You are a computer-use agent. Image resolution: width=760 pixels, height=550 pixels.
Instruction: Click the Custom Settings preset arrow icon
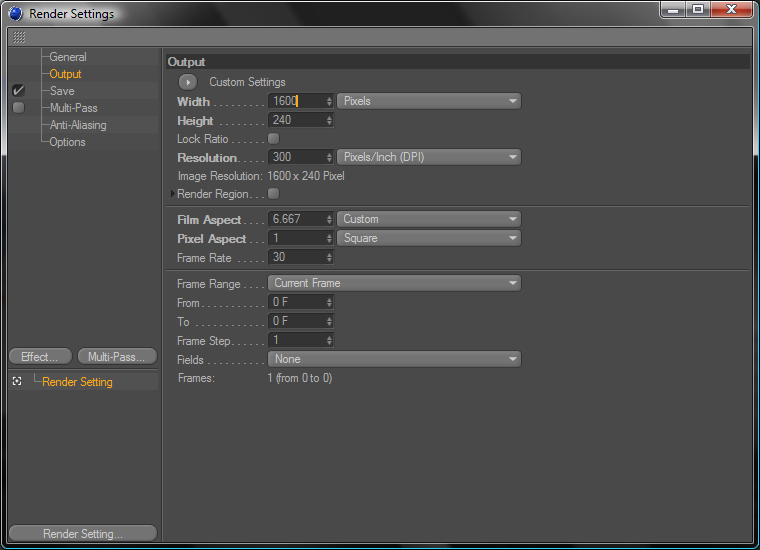pos(188,82)
